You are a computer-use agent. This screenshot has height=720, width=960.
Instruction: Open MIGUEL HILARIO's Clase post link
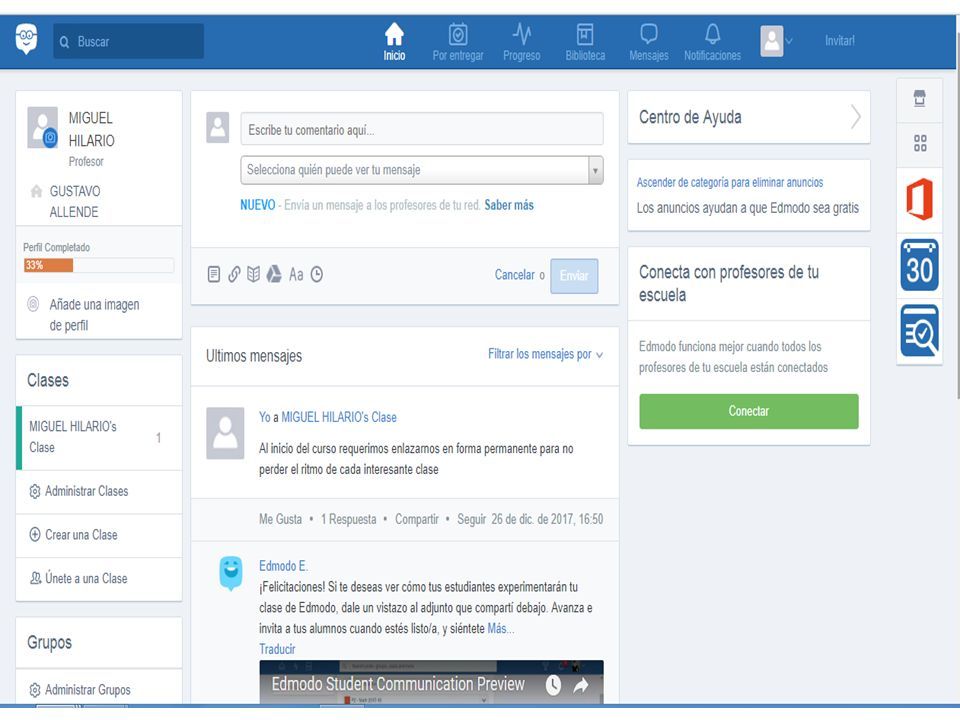pyautogui.click(x=339, y=417)
